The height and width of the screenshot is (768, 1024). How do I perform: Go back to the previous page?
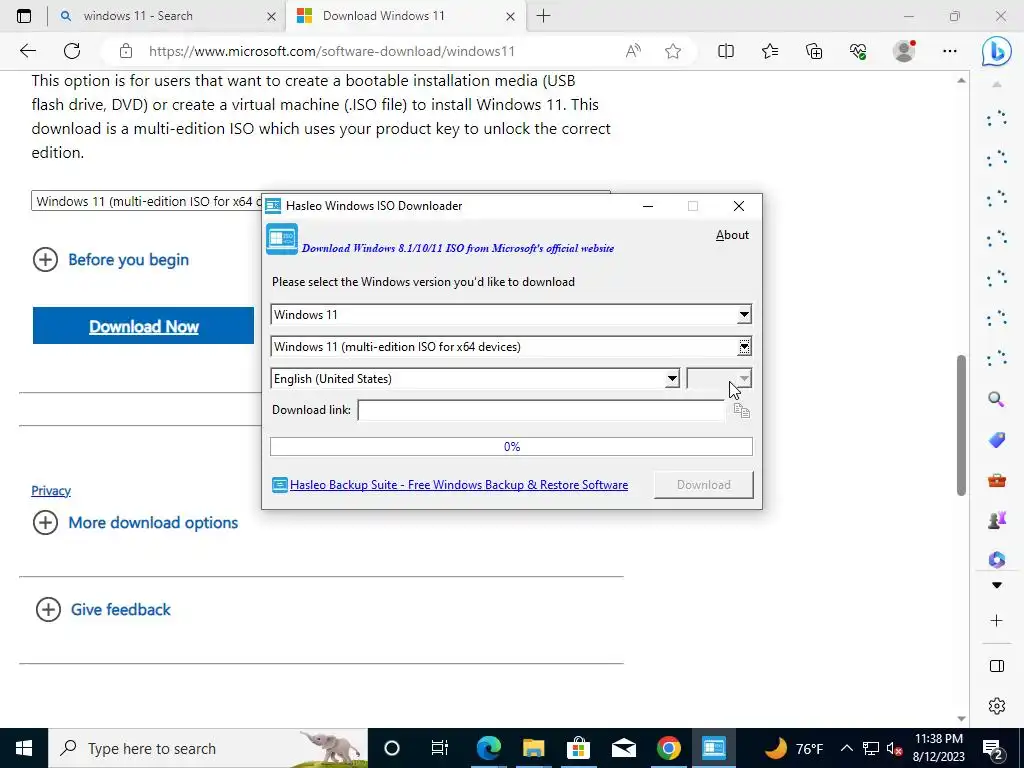pyautogui.click(x=27, y=51)
